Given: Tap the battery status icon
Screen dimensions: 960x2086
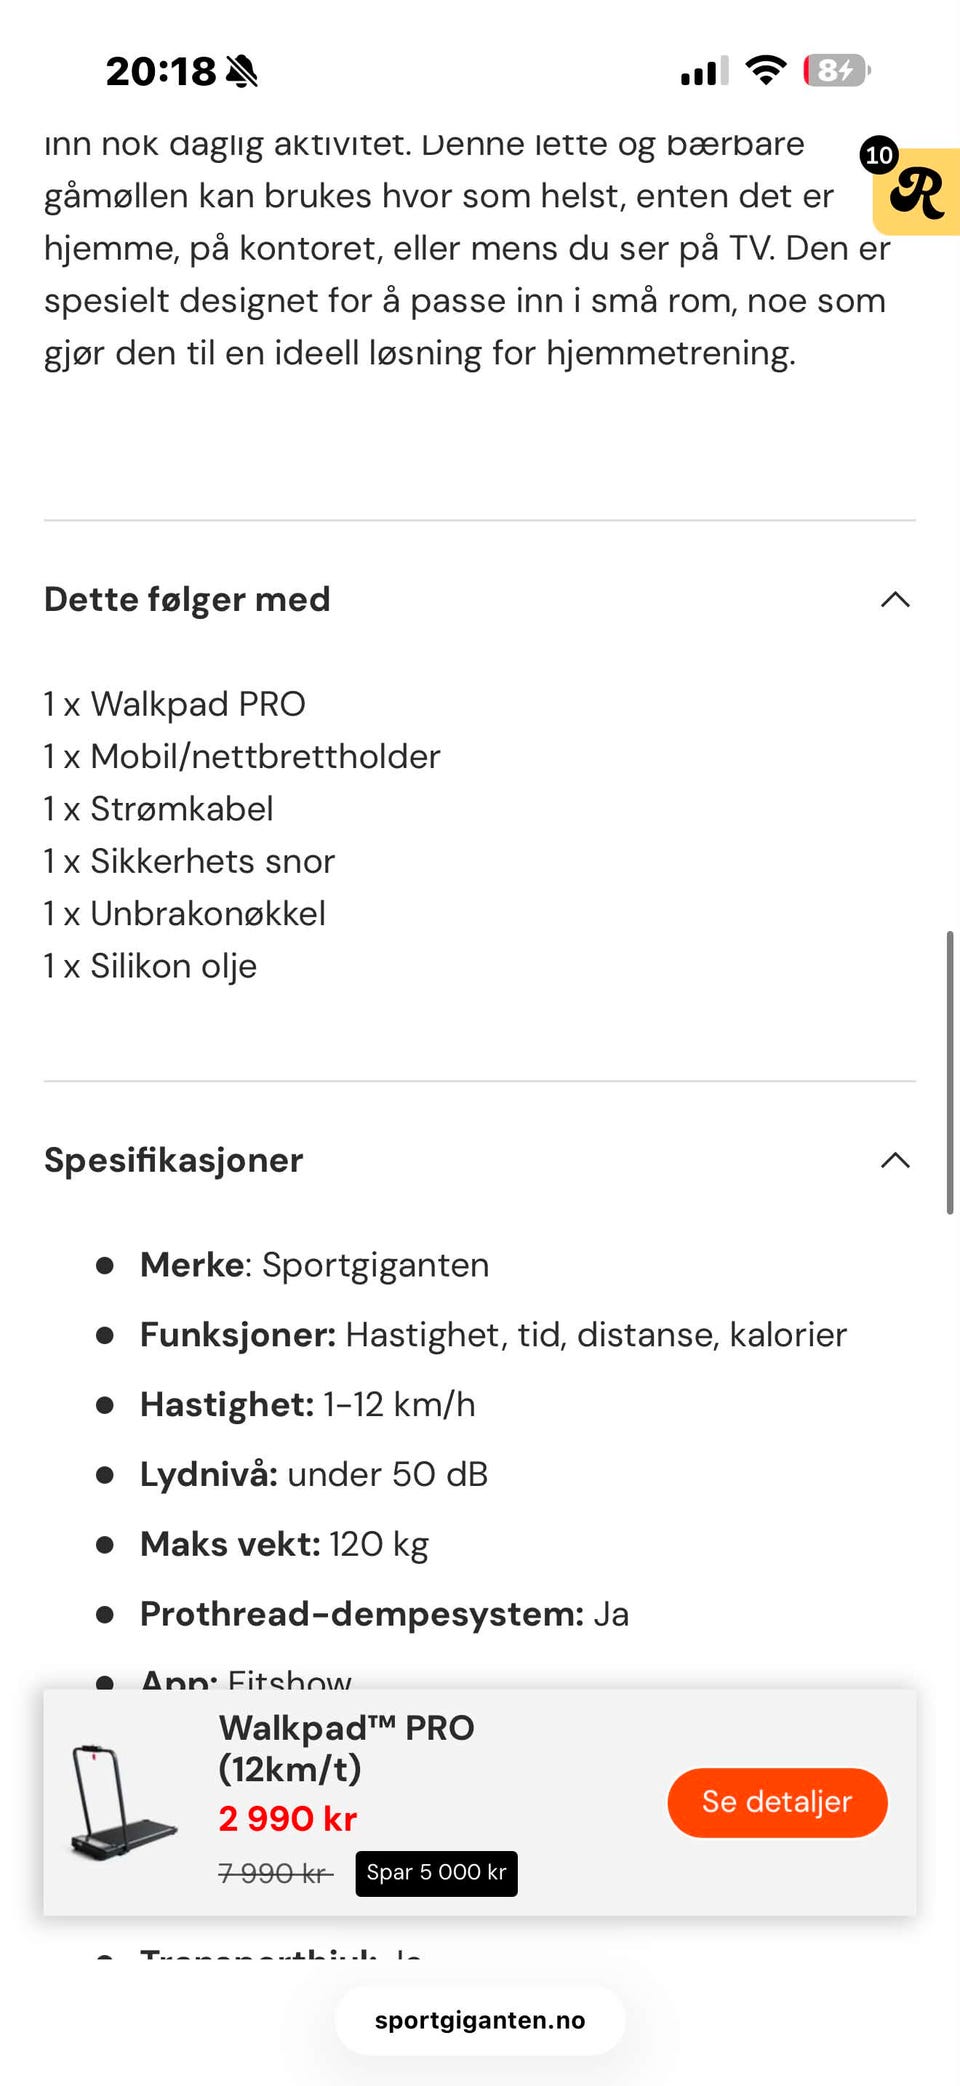Looking at the screenshot, I should (x=837, y=70).
